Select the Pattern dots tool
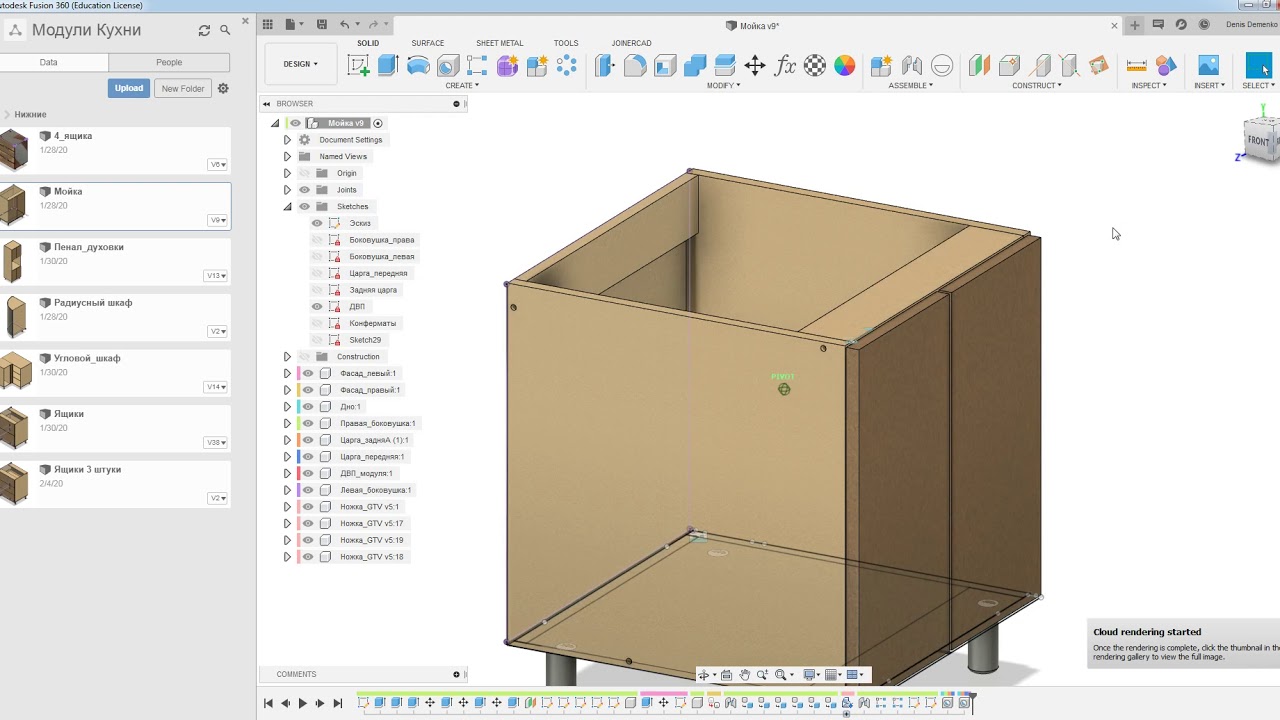This screenshot has width=1280, height=720. (x=567, y=66)
